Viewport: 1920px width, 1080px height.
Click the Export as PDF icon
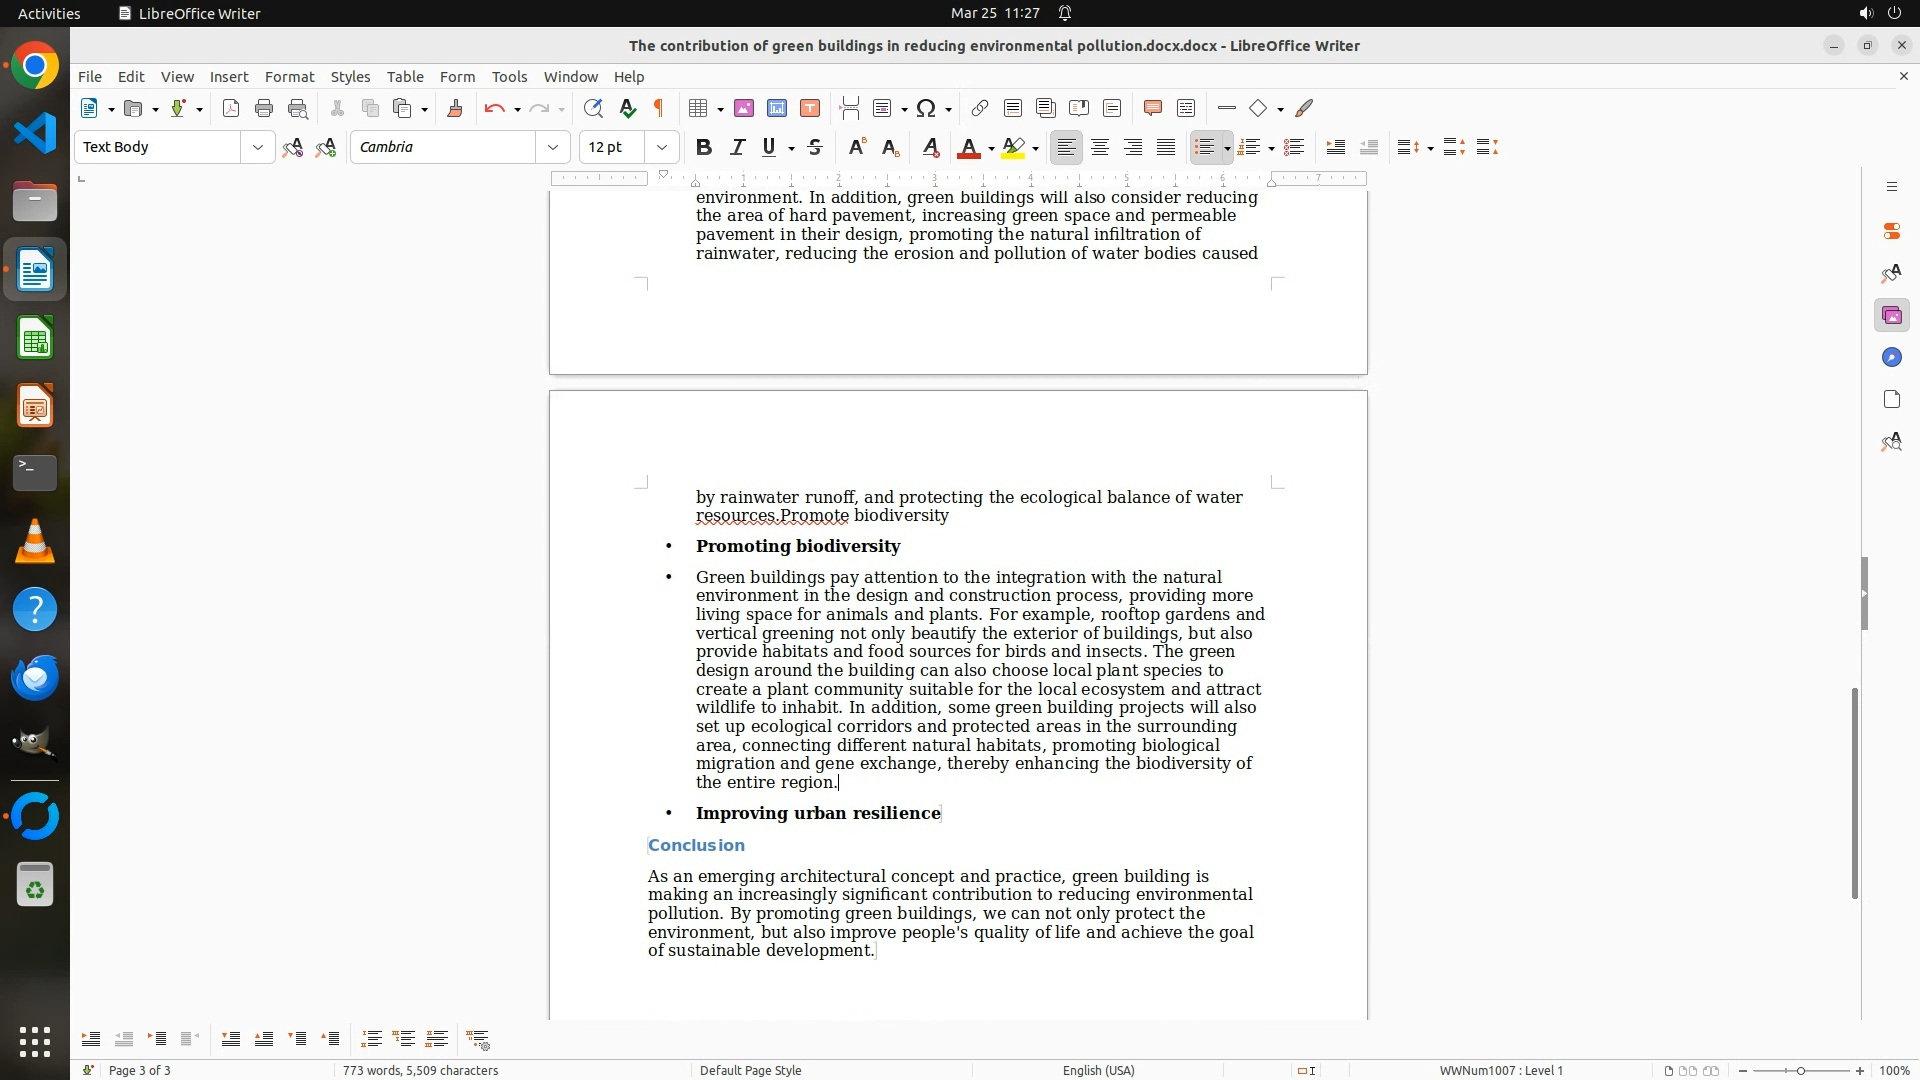231,109
